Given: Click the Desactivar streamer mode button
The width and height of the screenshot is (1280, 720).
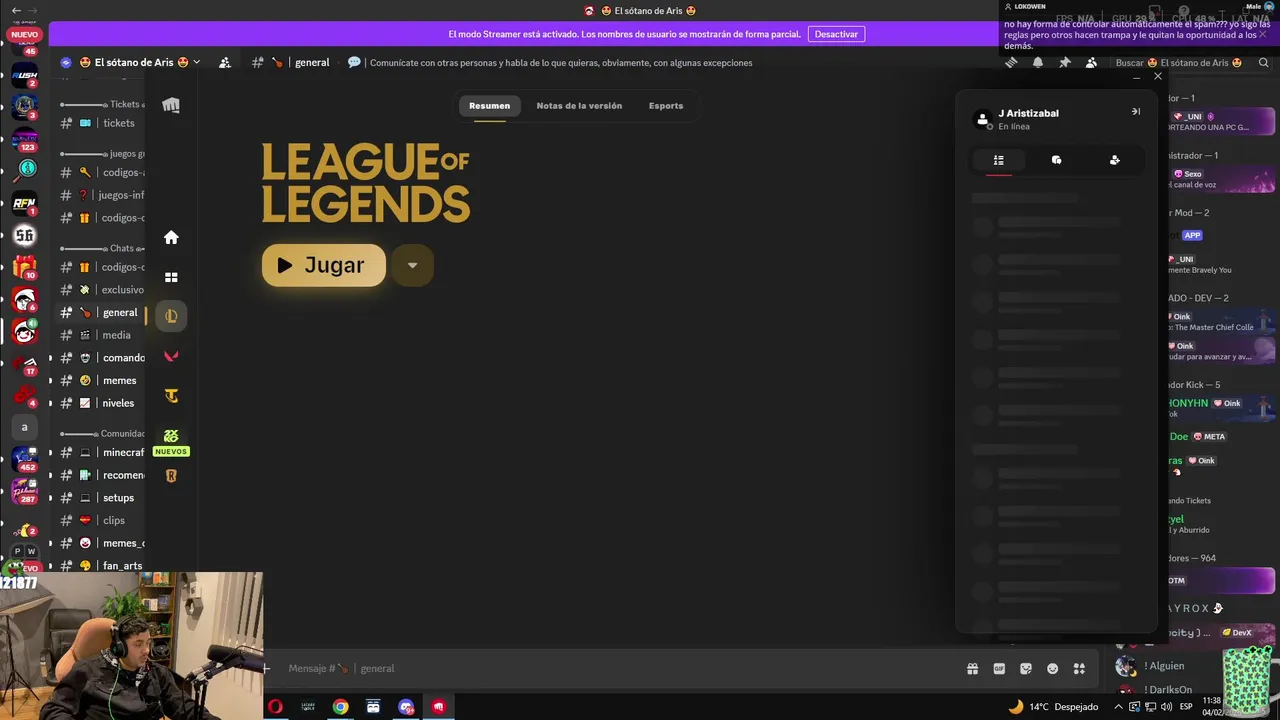Looking at the screenshot, I should point(836,34).
